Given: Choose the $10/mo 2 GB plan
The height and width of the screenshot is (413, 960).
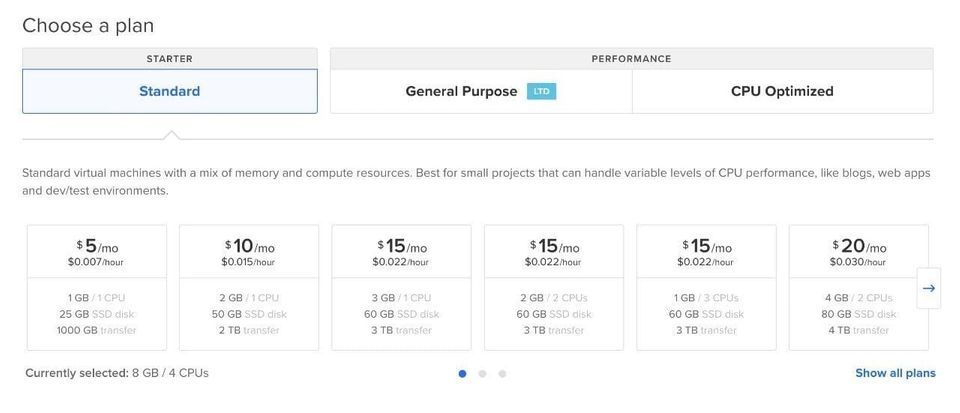Looking at the screenshot, I should (x=249, y=287).
